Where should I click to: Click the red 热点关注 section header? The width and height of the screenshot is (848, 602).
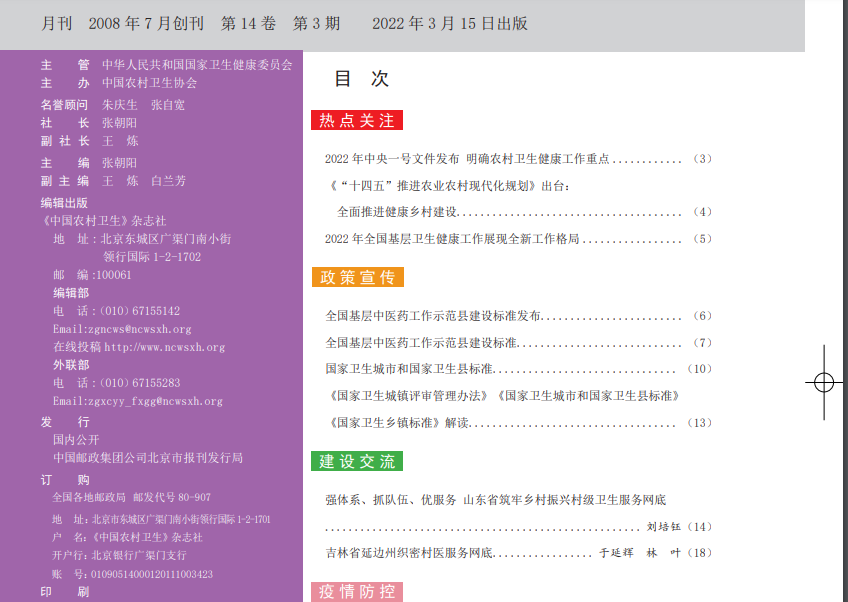[357, 120]
